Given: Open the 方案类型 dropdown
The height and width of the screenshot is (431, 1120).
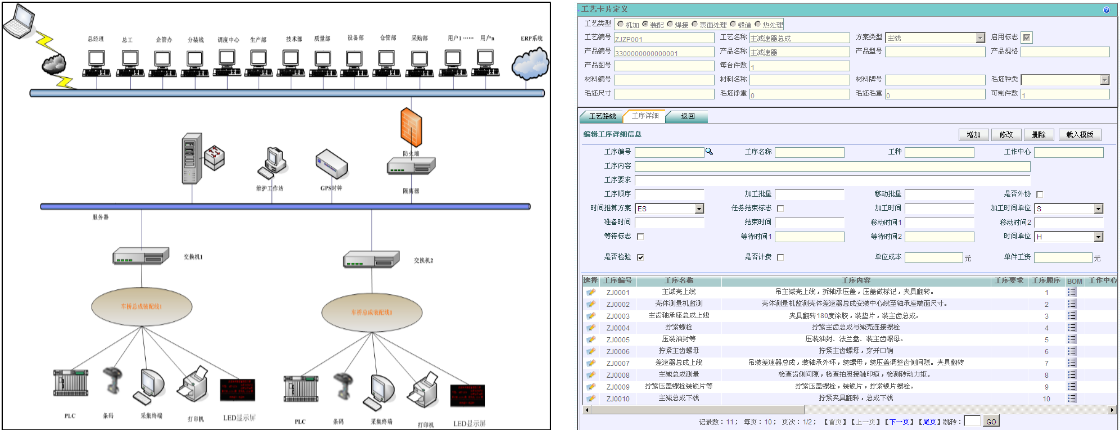Looking at the screenshot, I should click(979, 38).
